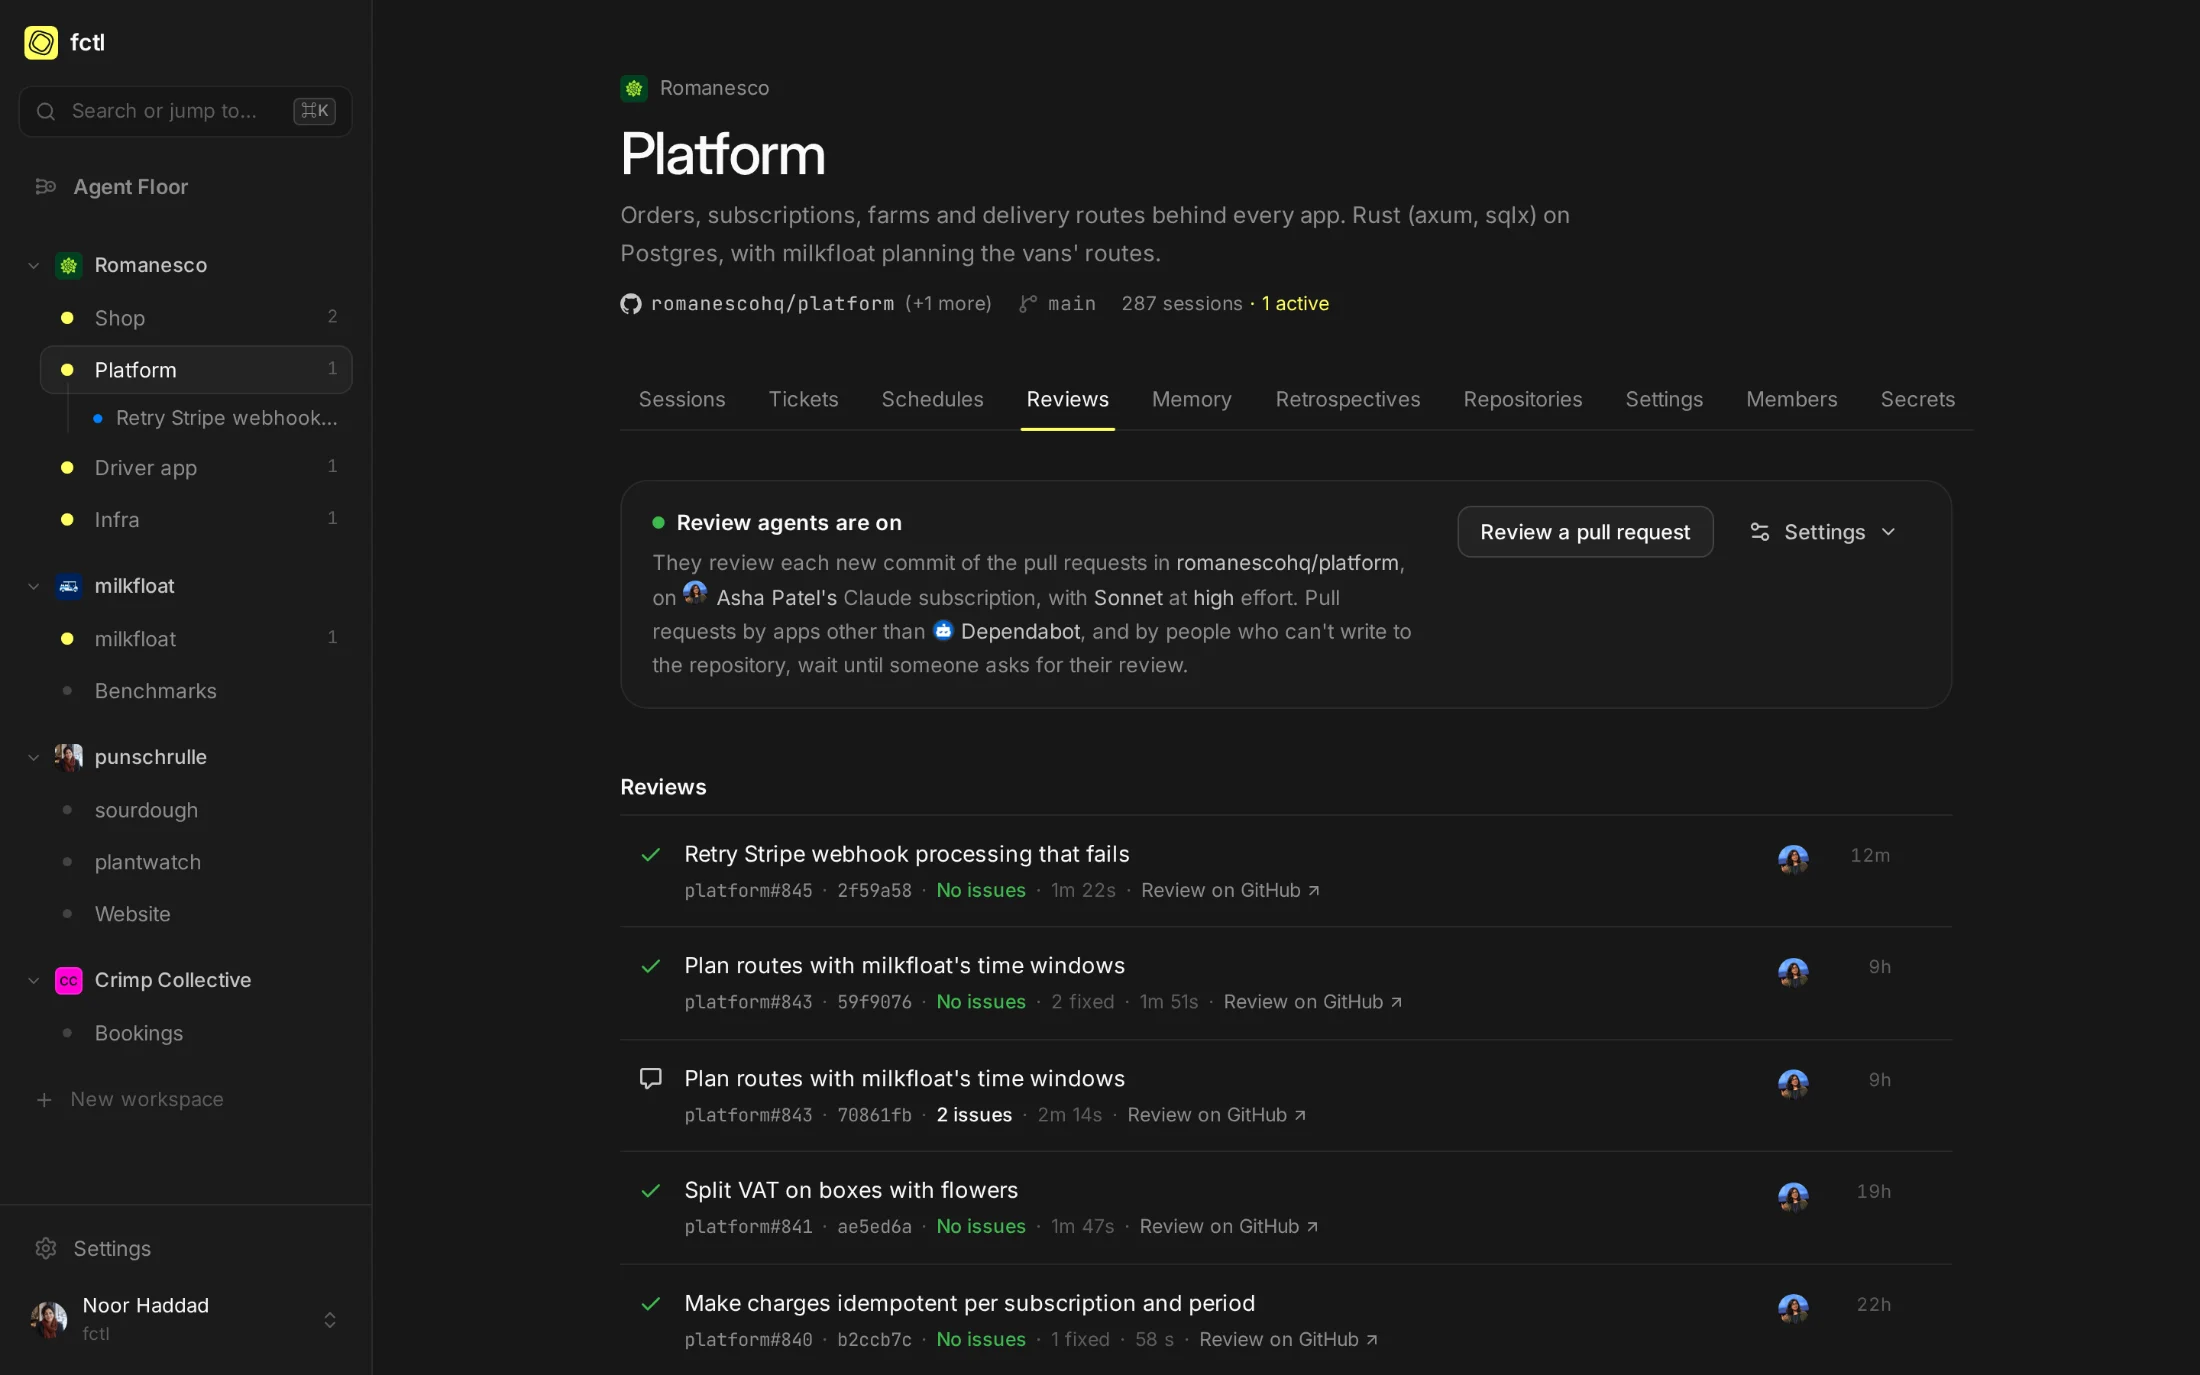Click the plus icon for New workspace
The image size is (2200, 1375).
coord(44,1099)
